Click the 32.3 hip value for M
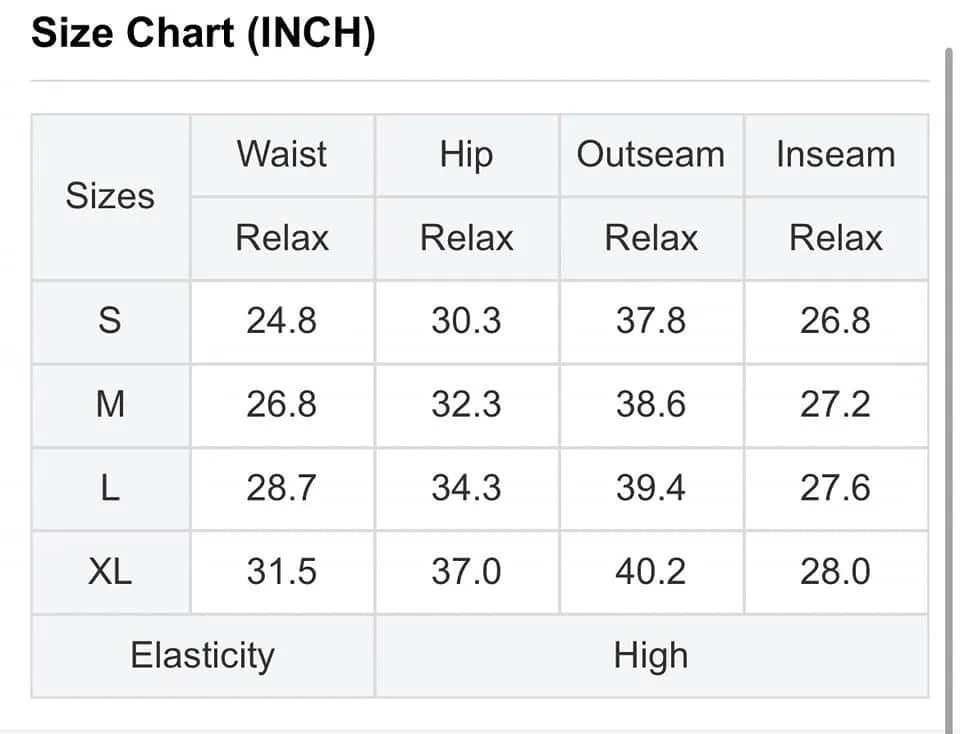The height and width of the screenshot is (734, 960). click(467, 405)
